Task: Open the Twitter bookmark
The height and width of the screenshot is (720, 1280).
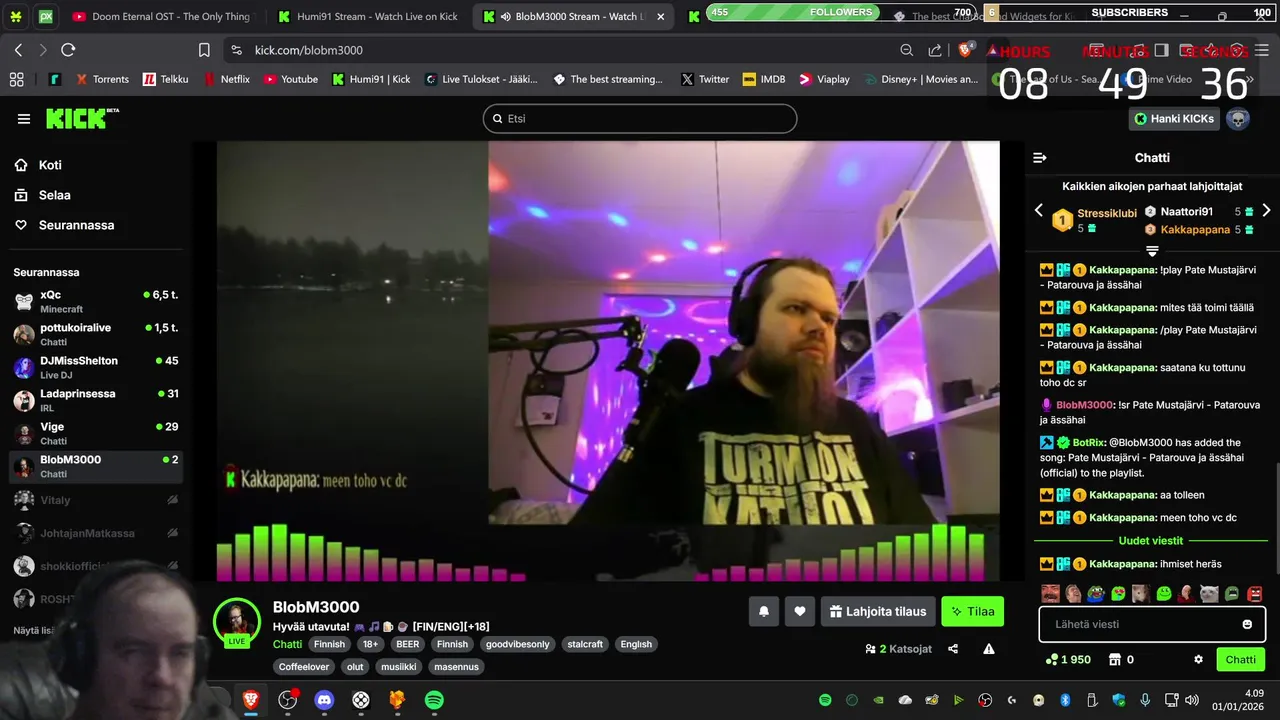Action: (x=705, y=79)
